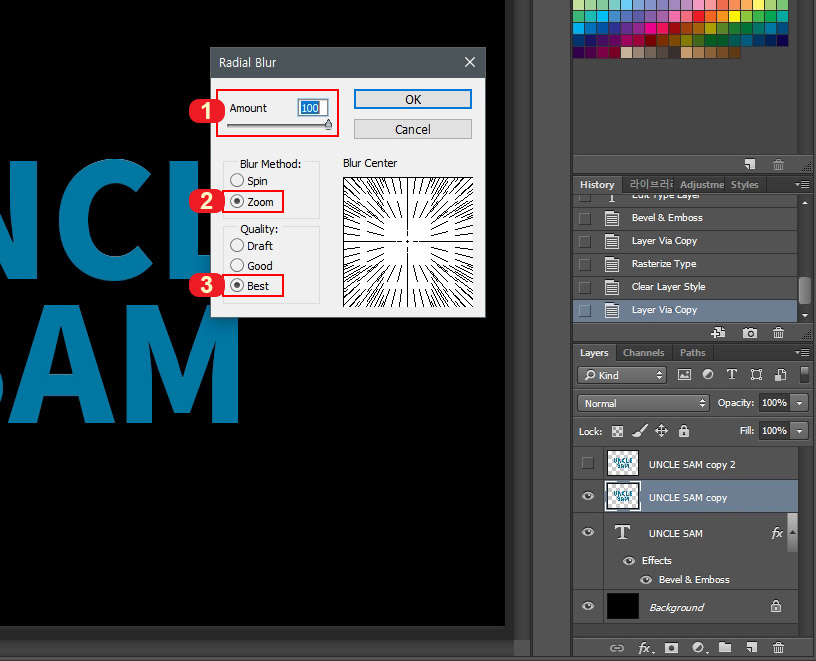Select Clear Layer Style history state
Screen dimensions: 816x661
click(685, 287)
